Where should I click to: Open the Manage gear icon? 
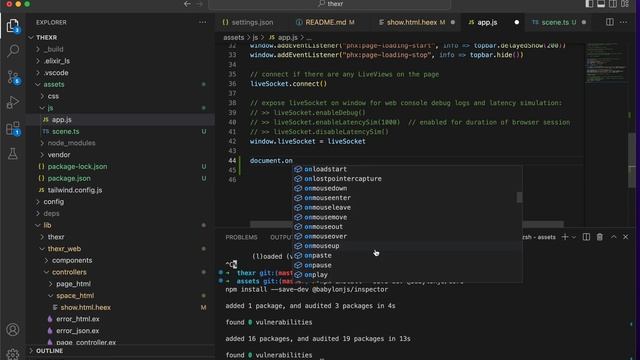click(13, 353)
